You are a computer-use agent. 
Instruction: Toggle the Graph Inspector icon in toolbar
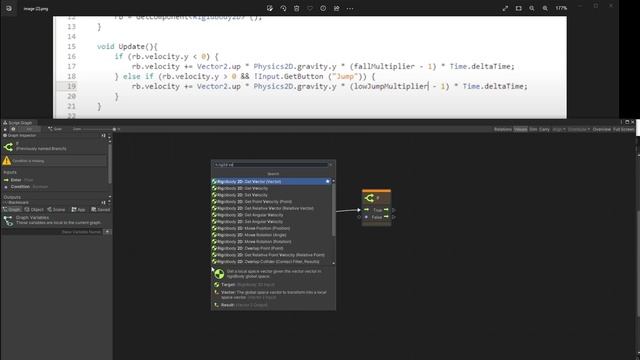click(13, 129)
